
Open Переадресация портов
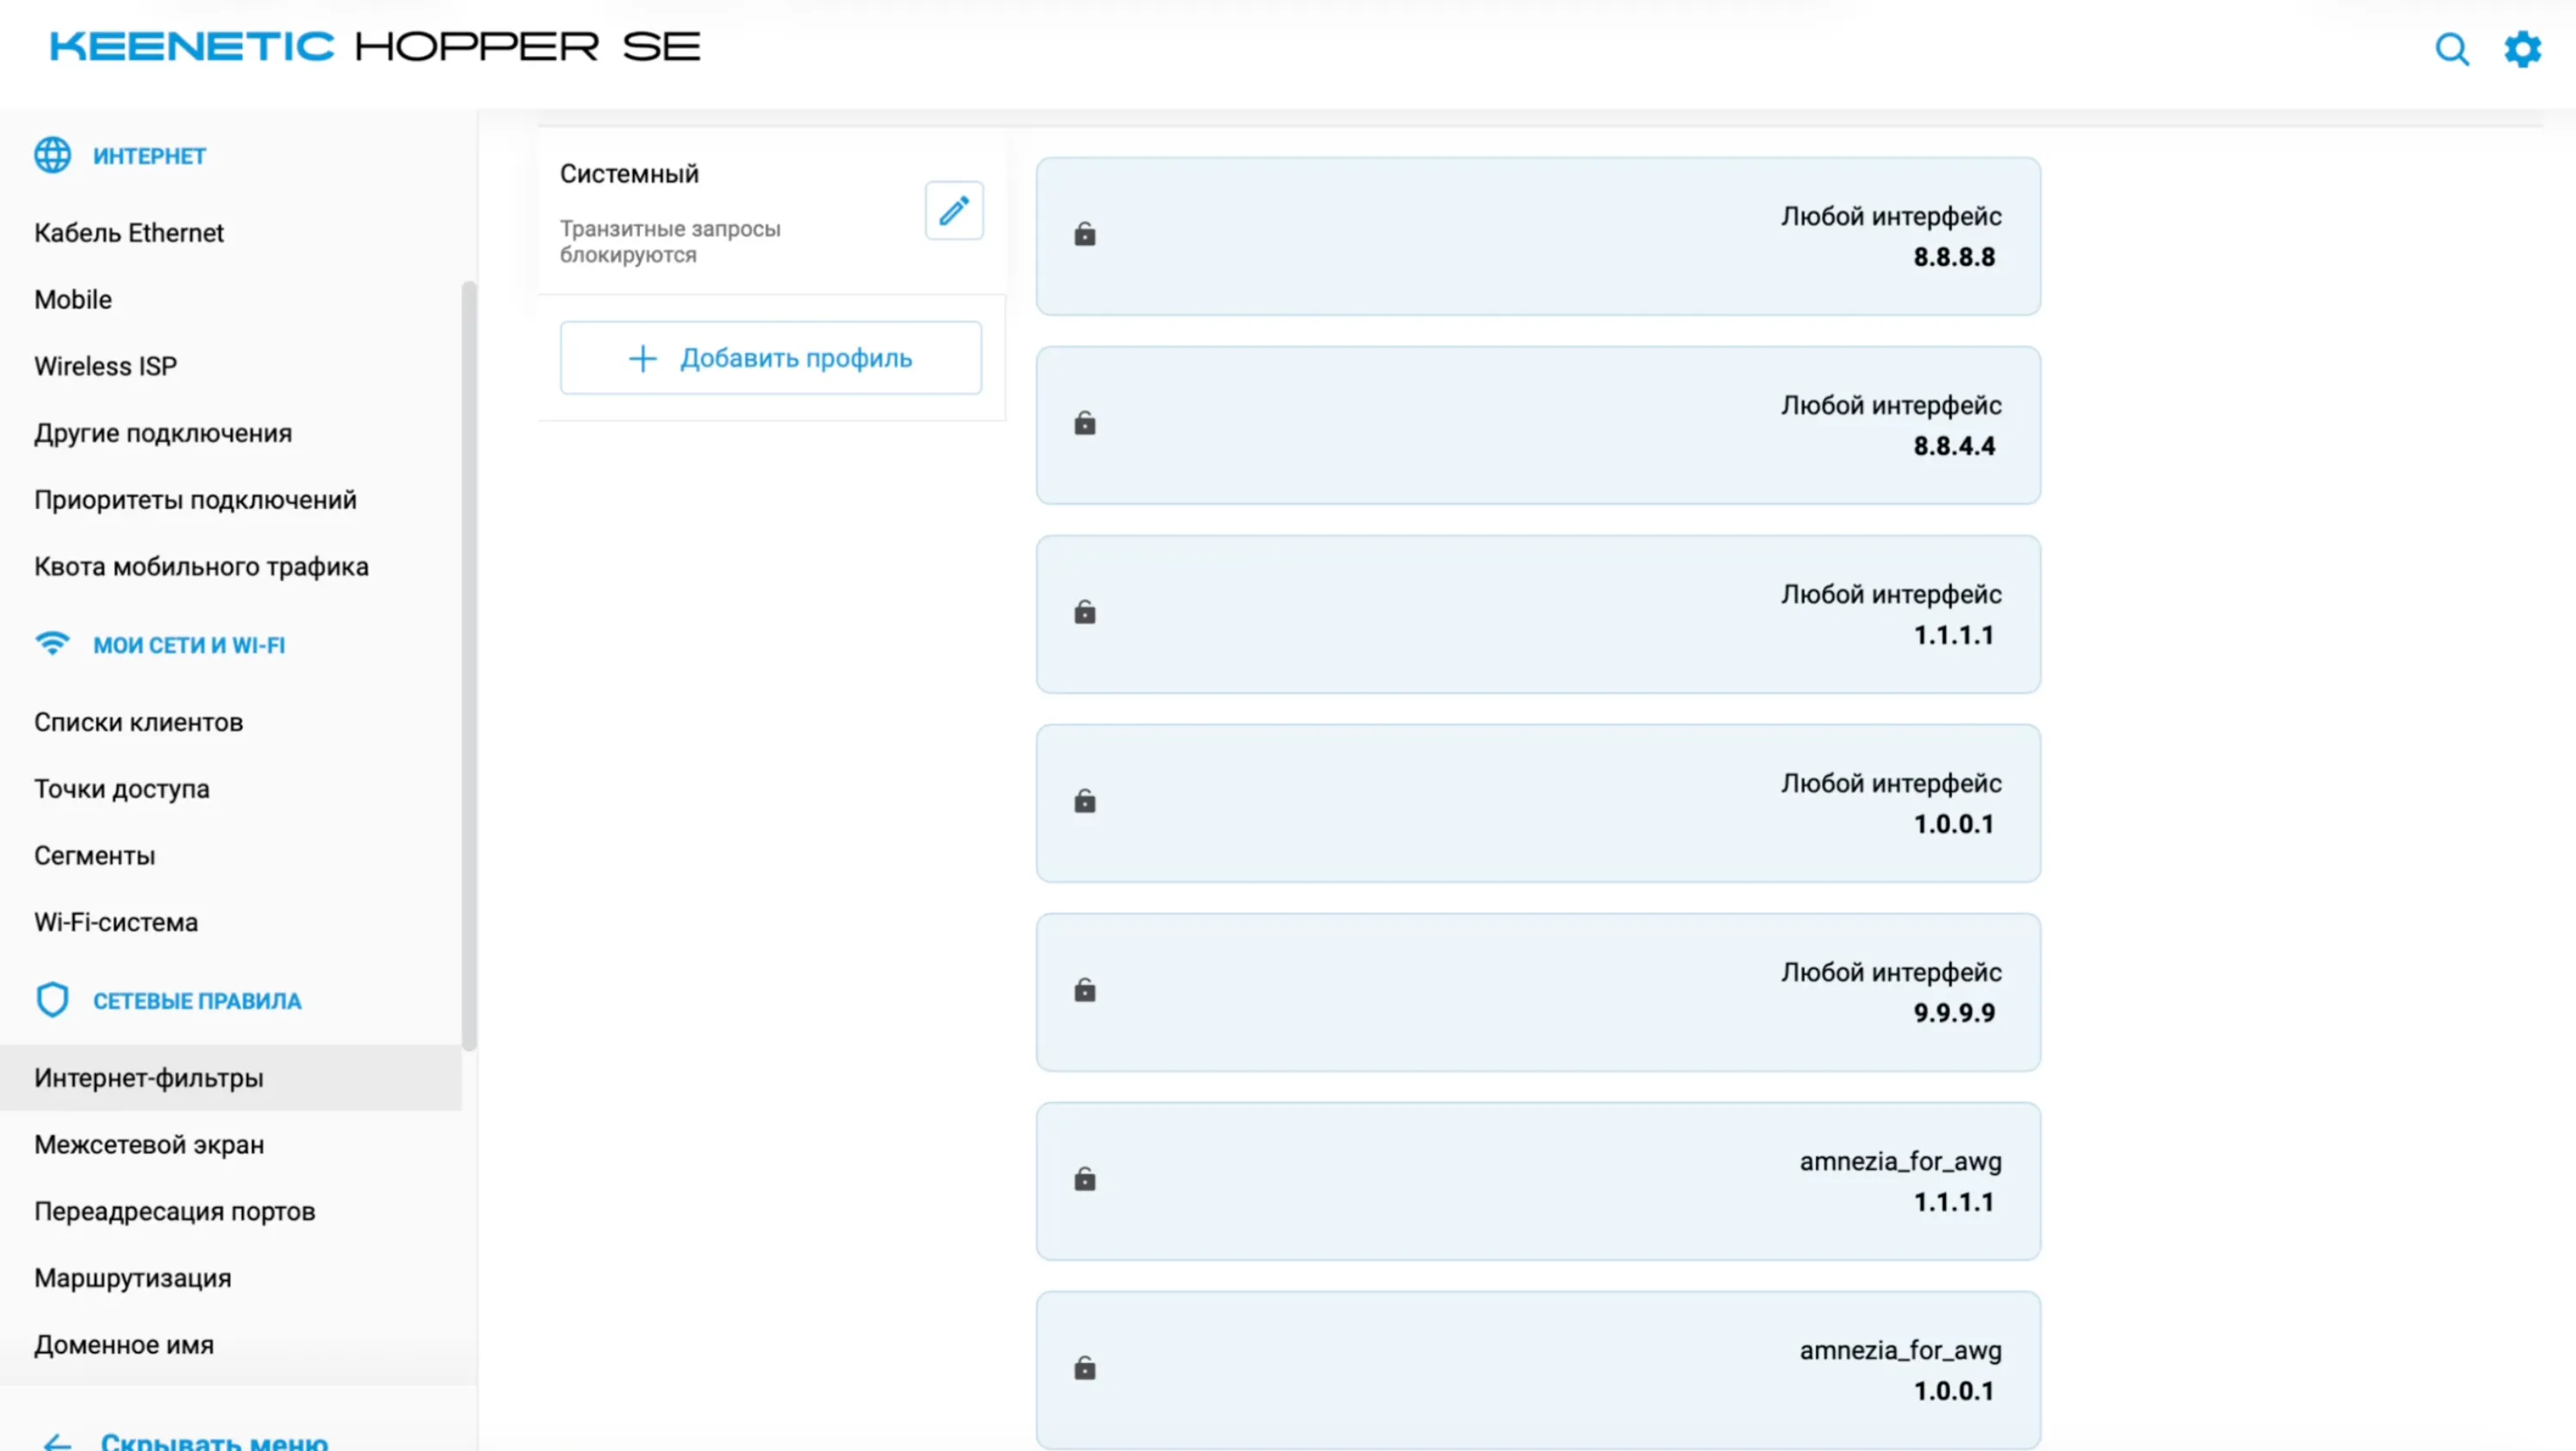pyautogui.click(x=175, y=1212)
